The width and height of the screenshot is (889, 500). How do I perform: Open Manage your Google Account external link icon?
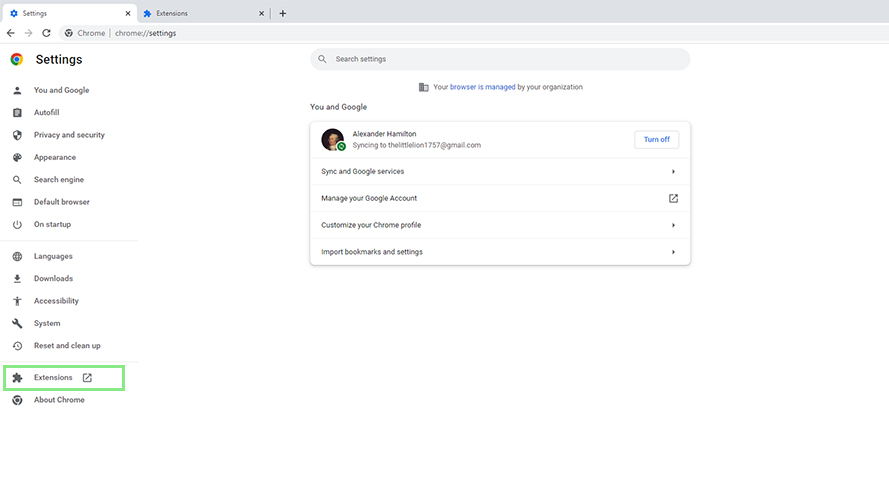[x=673, y=198]
